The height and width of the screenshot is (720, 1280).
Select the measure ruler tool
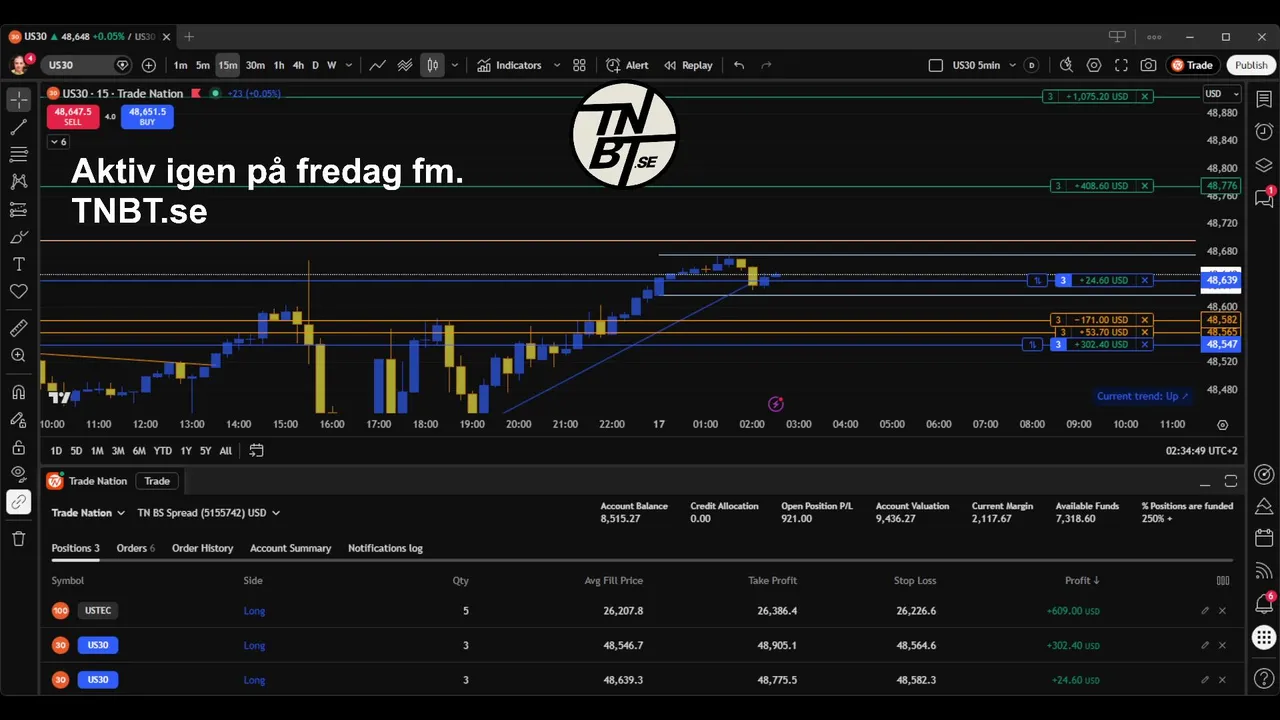18,328
